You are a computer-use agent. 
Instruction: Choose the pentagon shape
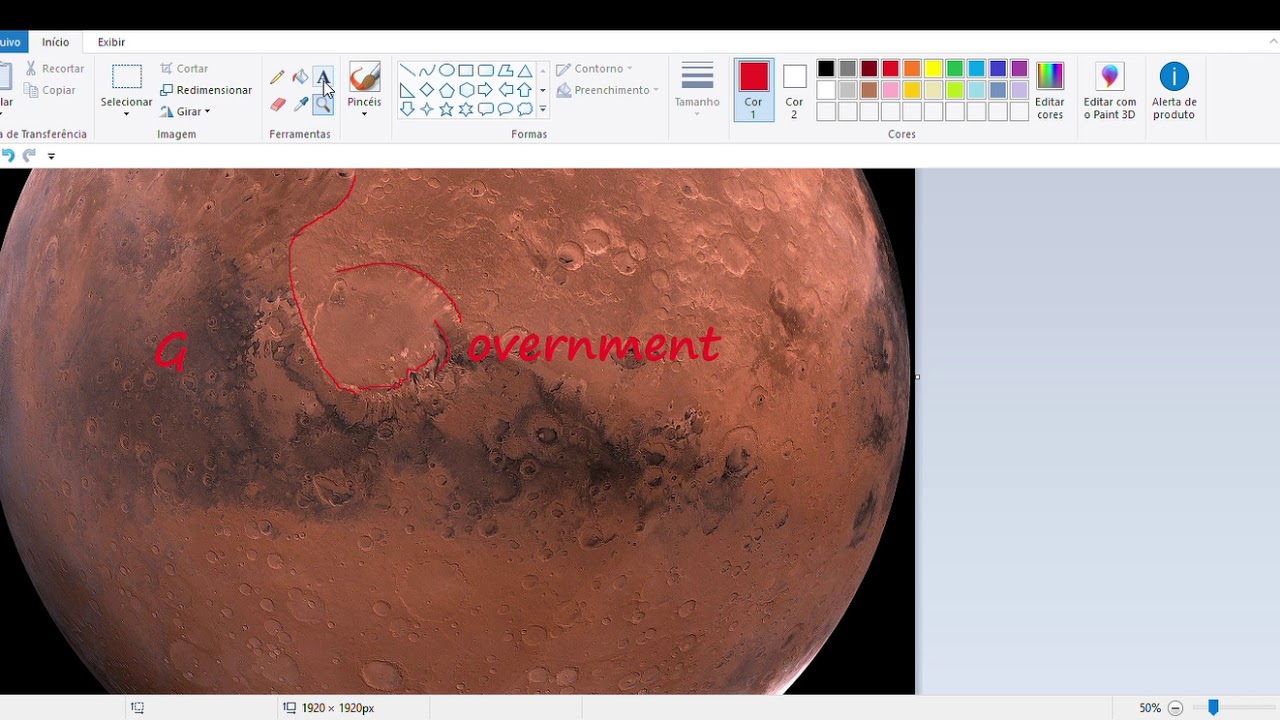[x=446, y=90]
